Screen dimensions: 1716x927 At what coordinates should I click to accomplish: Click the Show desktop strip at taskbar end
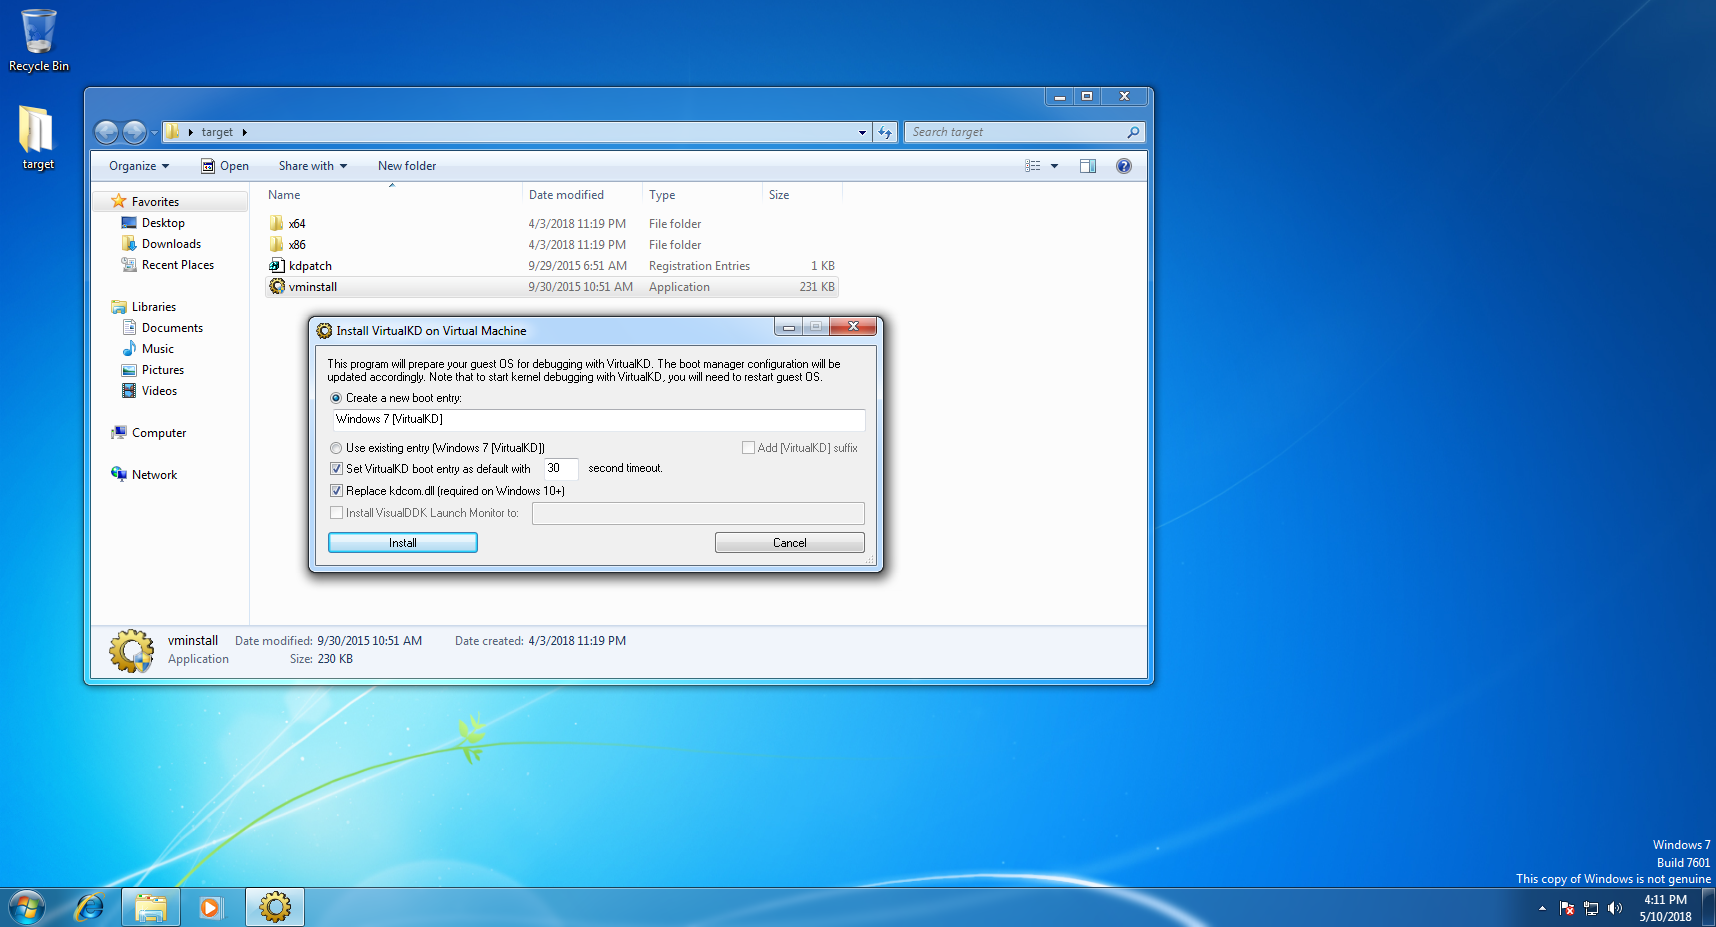tap(1709, 908)
